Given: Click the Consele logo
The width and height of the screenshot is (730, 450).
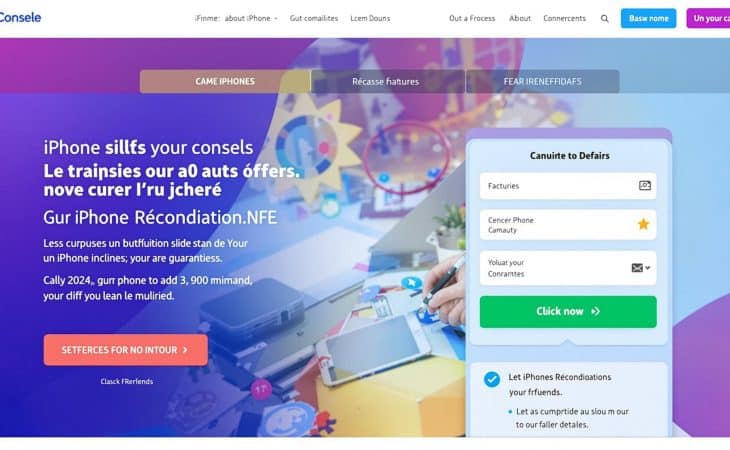Looking at the screenshot, I should pyautogui.click(x=20, y=18).
